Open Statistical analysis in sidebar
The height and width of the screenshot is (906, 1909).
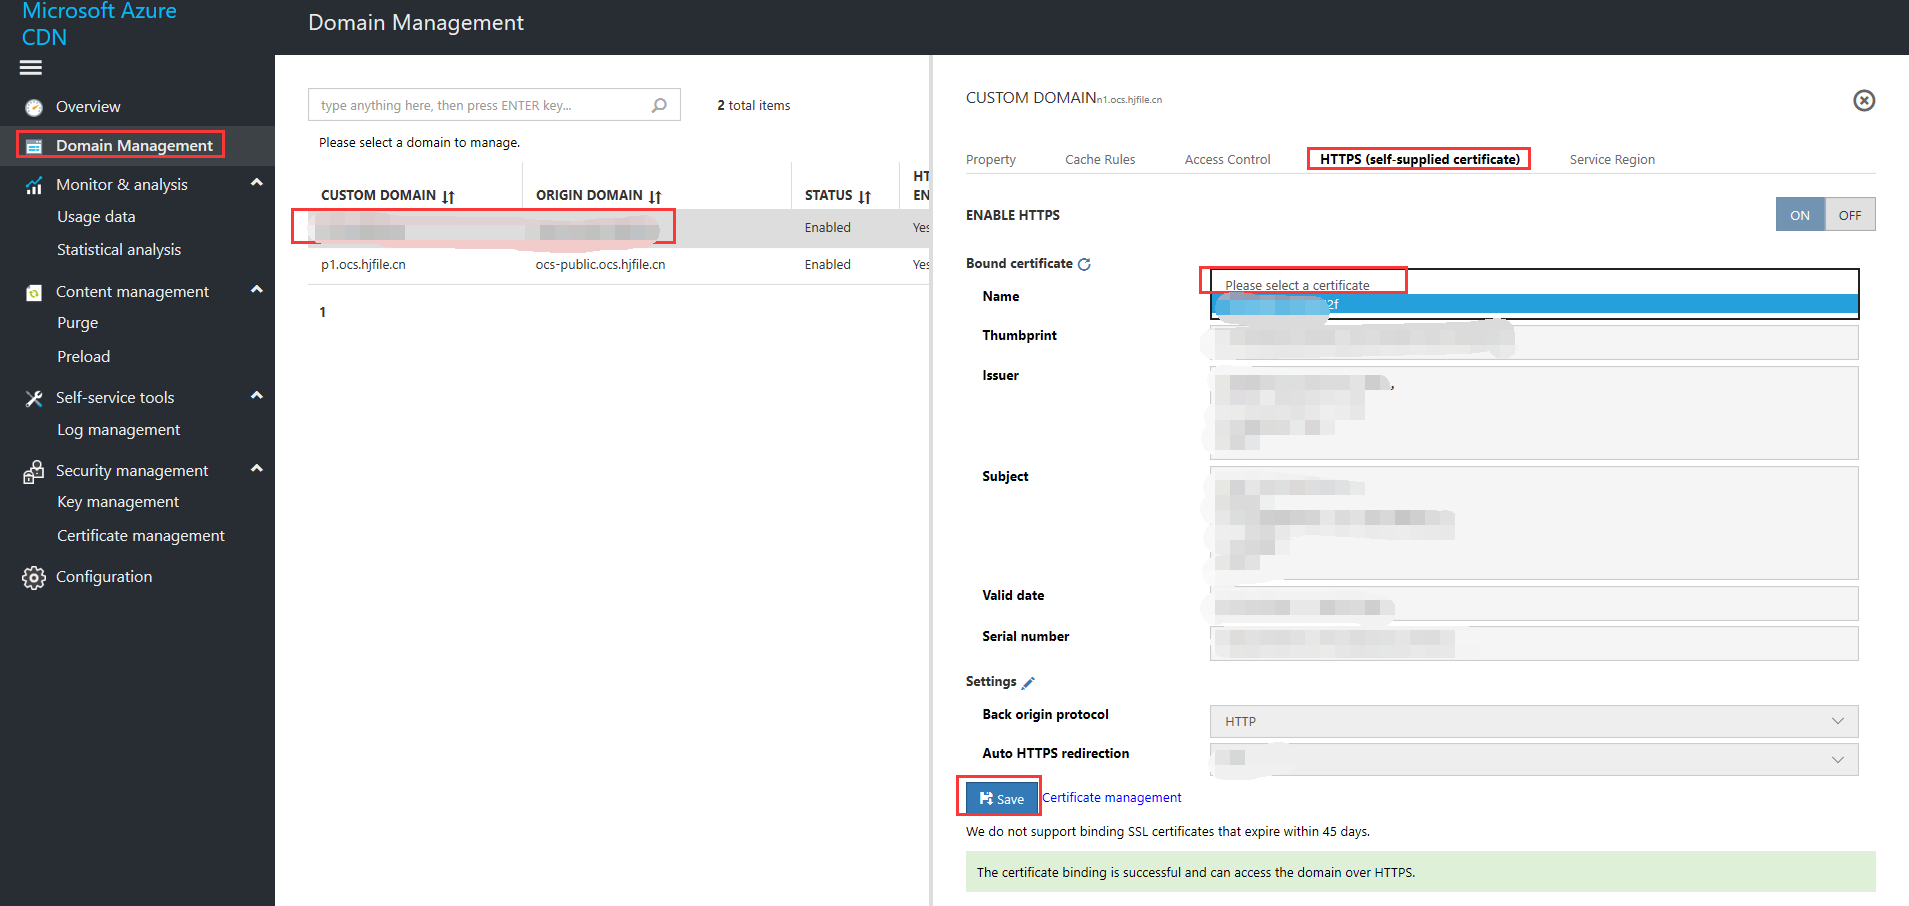click(x=119, y=250)
